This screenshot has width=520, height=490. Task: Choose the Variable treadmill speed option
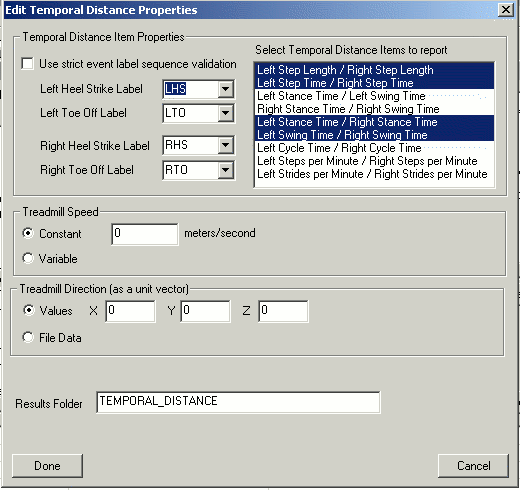tap(28, 258)
